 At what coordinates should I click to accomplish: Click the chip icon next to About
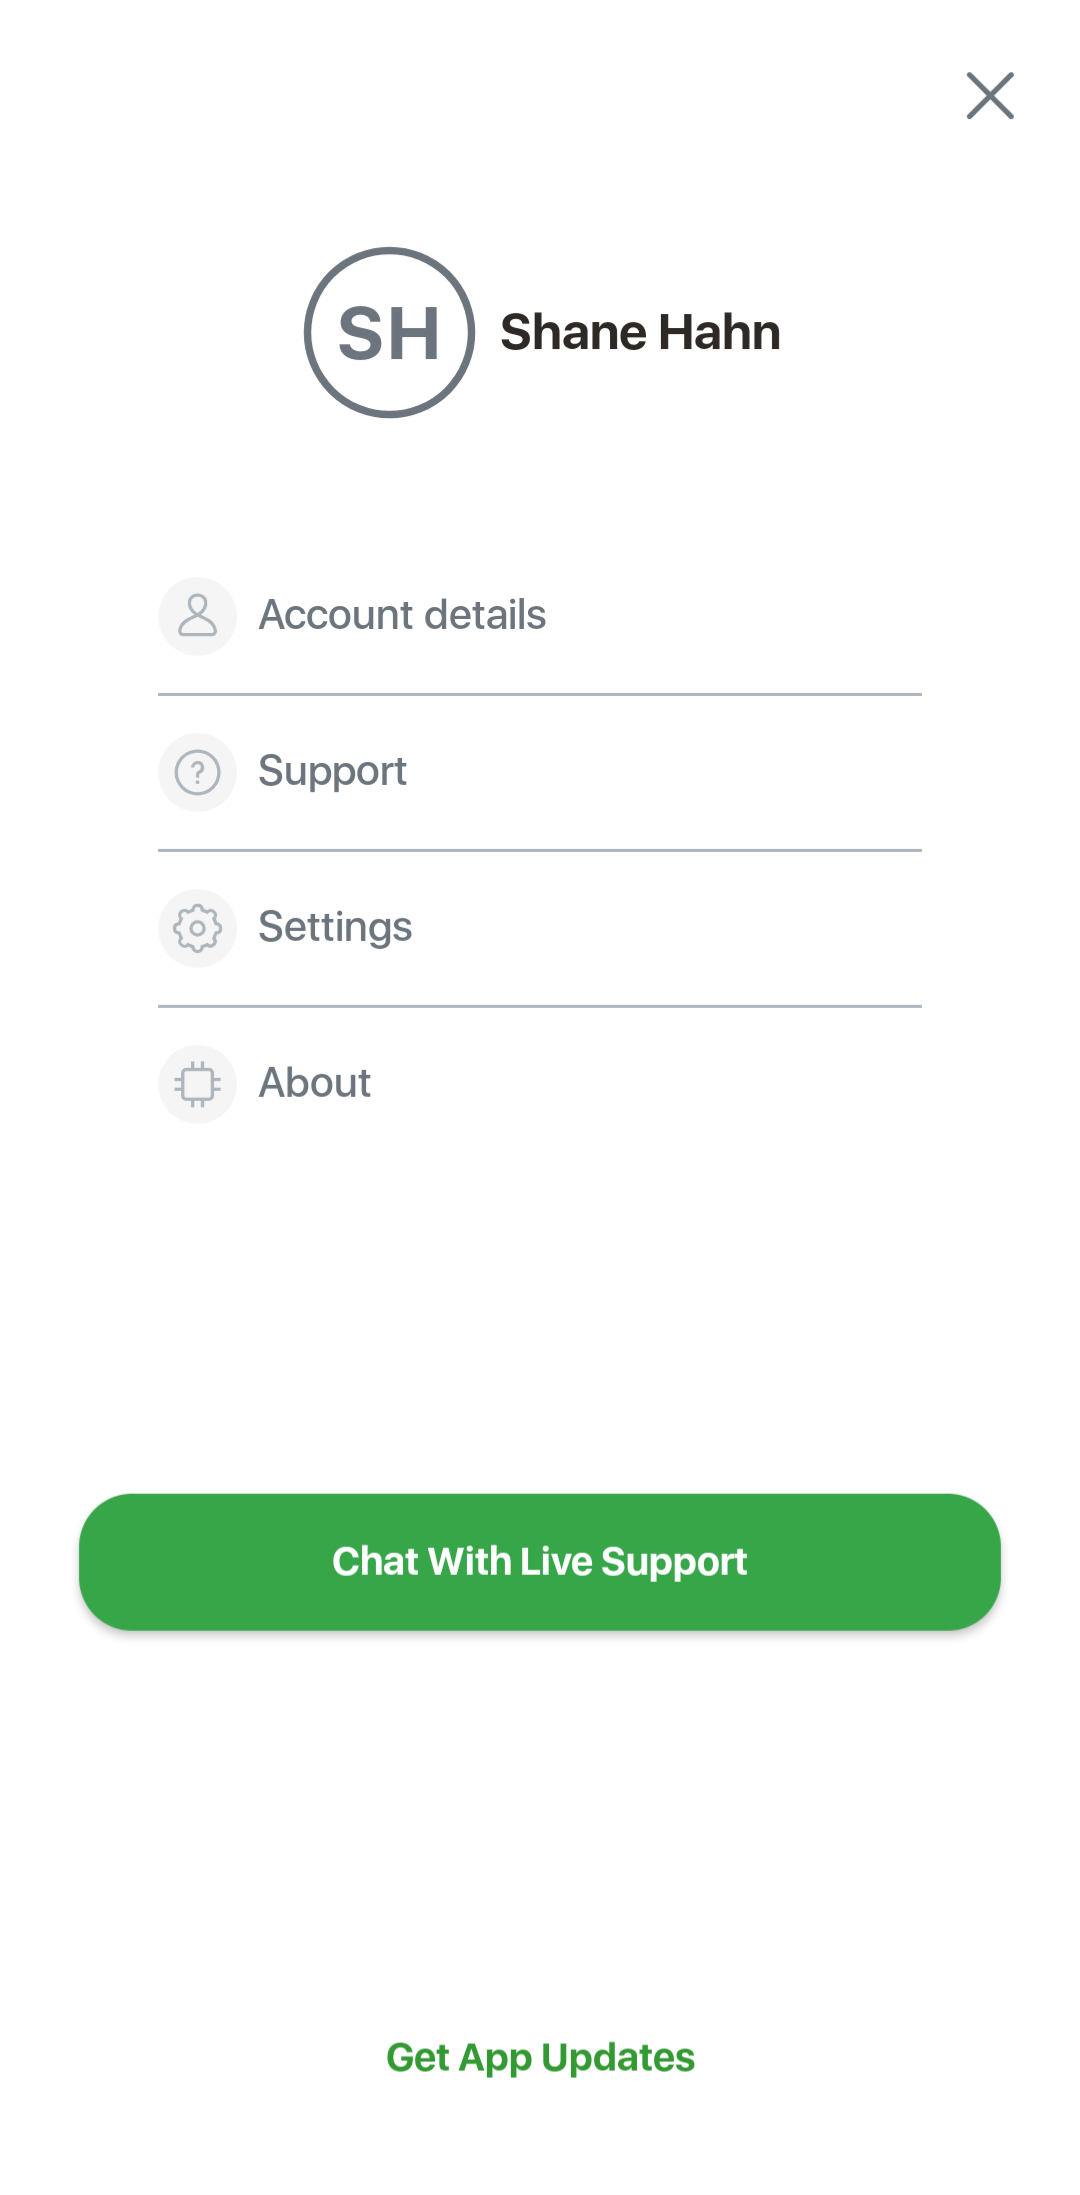[198, 1084]
